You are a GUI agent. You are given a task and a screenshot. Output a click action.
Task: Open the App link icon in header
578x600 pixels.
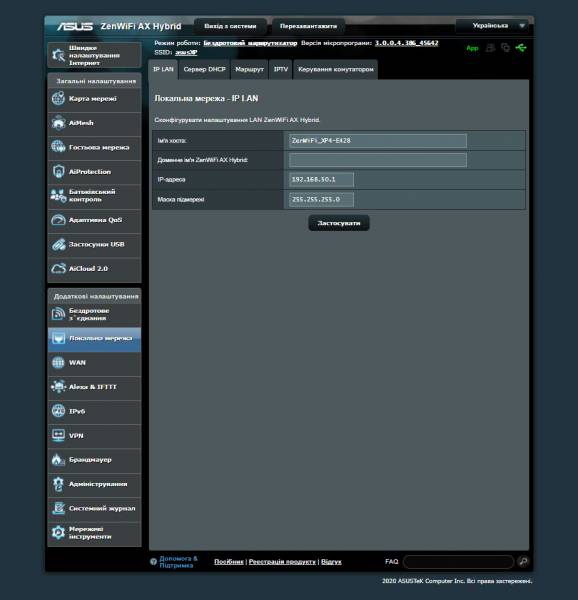click(x=472, y=48)
